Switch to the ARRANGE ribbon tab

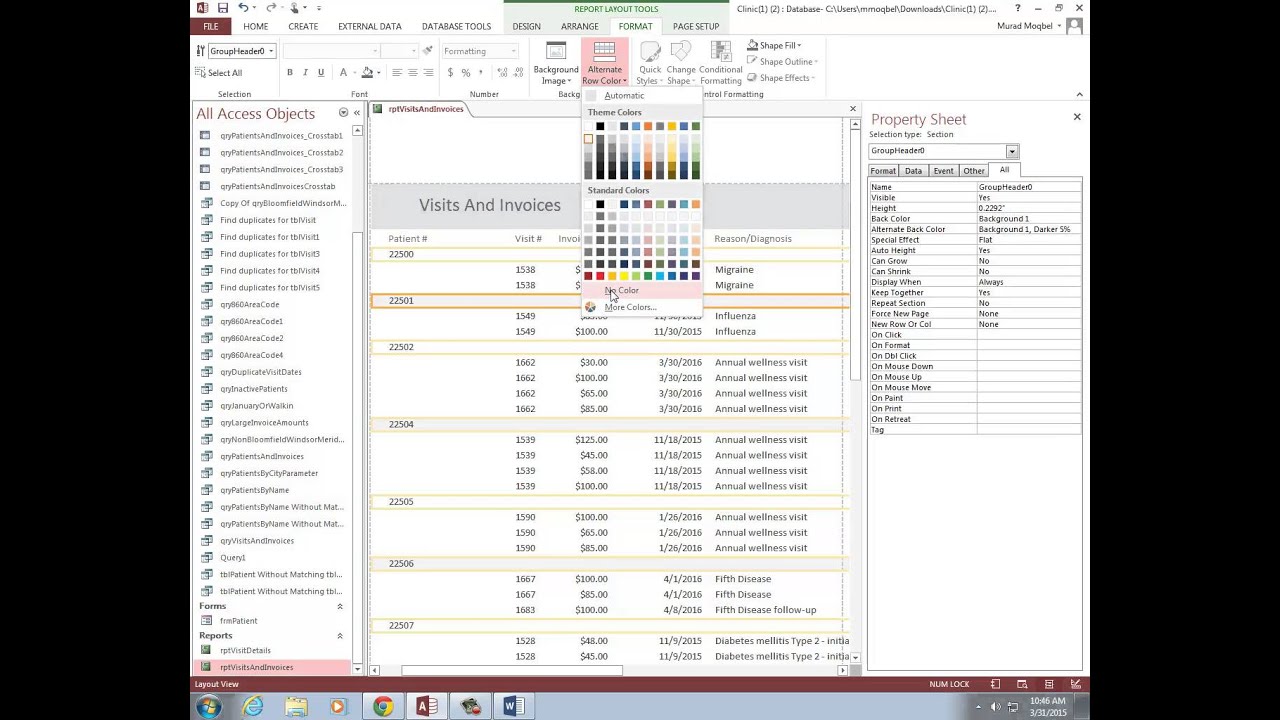click(580, 26)
